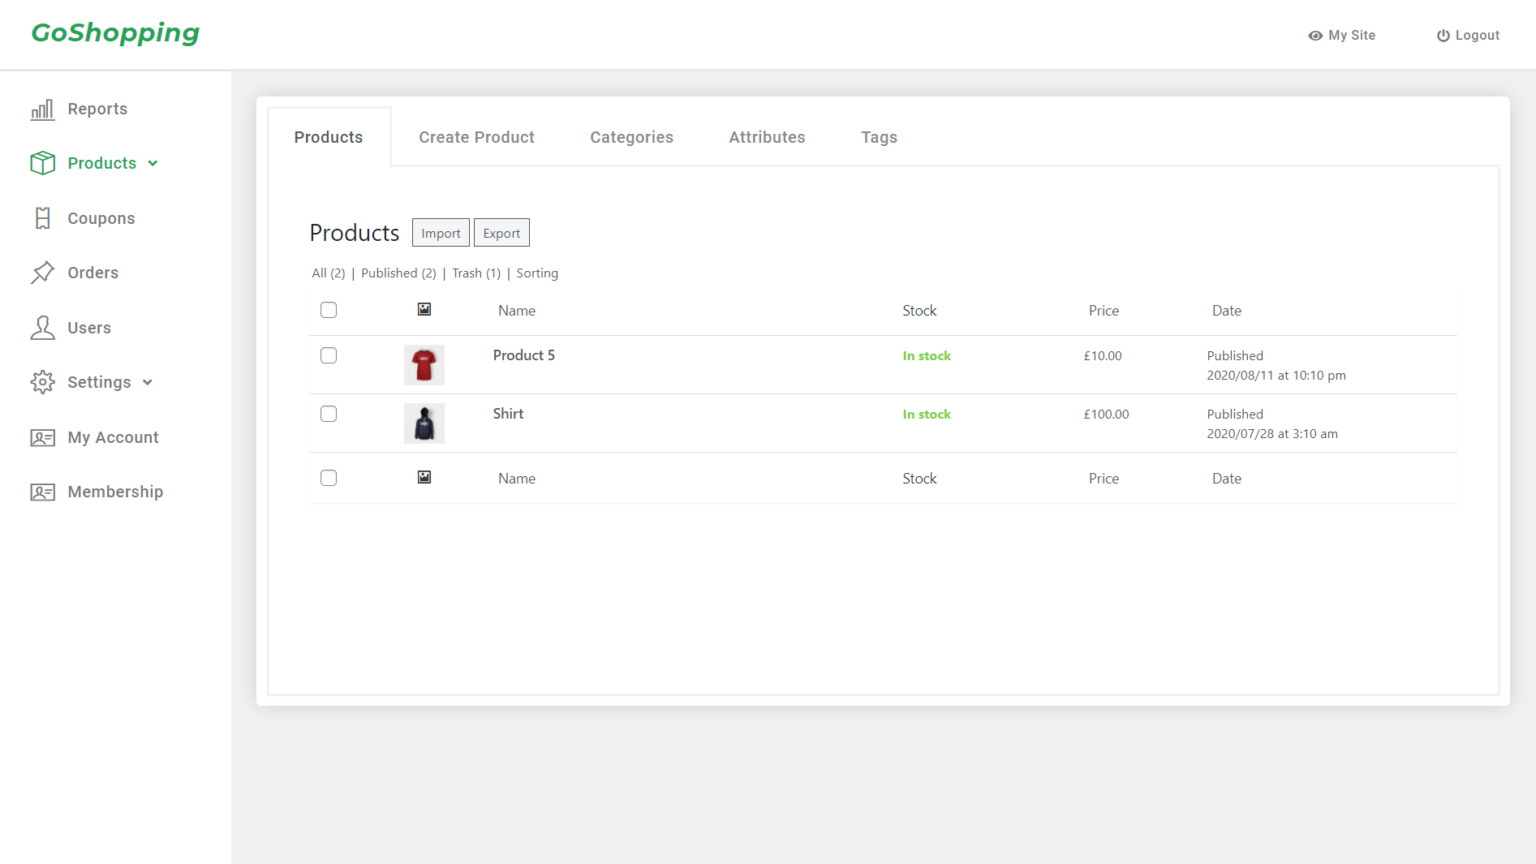Click the Users person icon in sidebar
Image resolution: width=1536 pixels, height=864 pixels.
coord(42,327)
